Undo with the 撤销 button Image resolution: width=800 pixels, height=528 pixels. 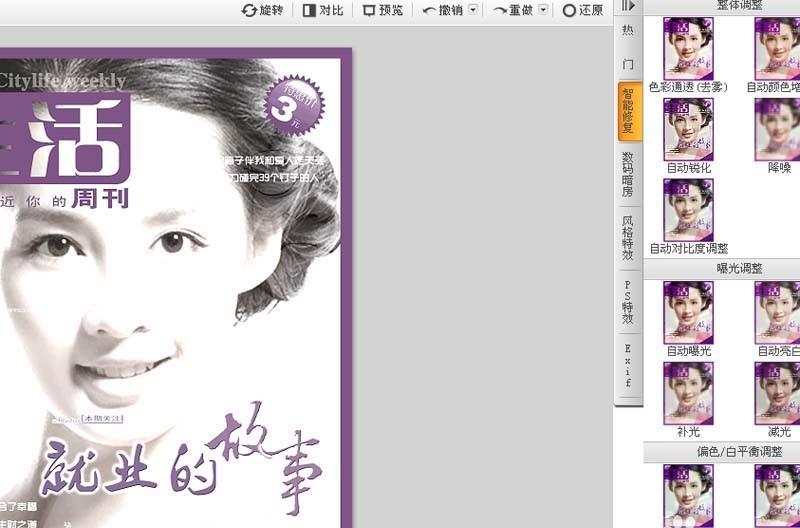[x=442, y=10]
